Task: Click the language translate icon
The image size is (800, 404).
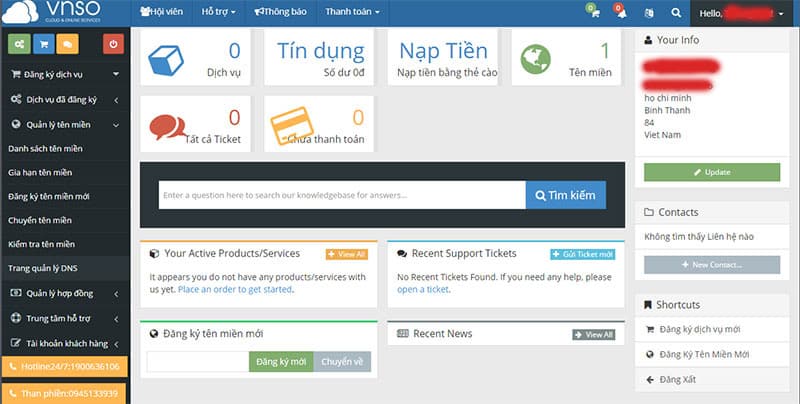Action: click(649, 13)
